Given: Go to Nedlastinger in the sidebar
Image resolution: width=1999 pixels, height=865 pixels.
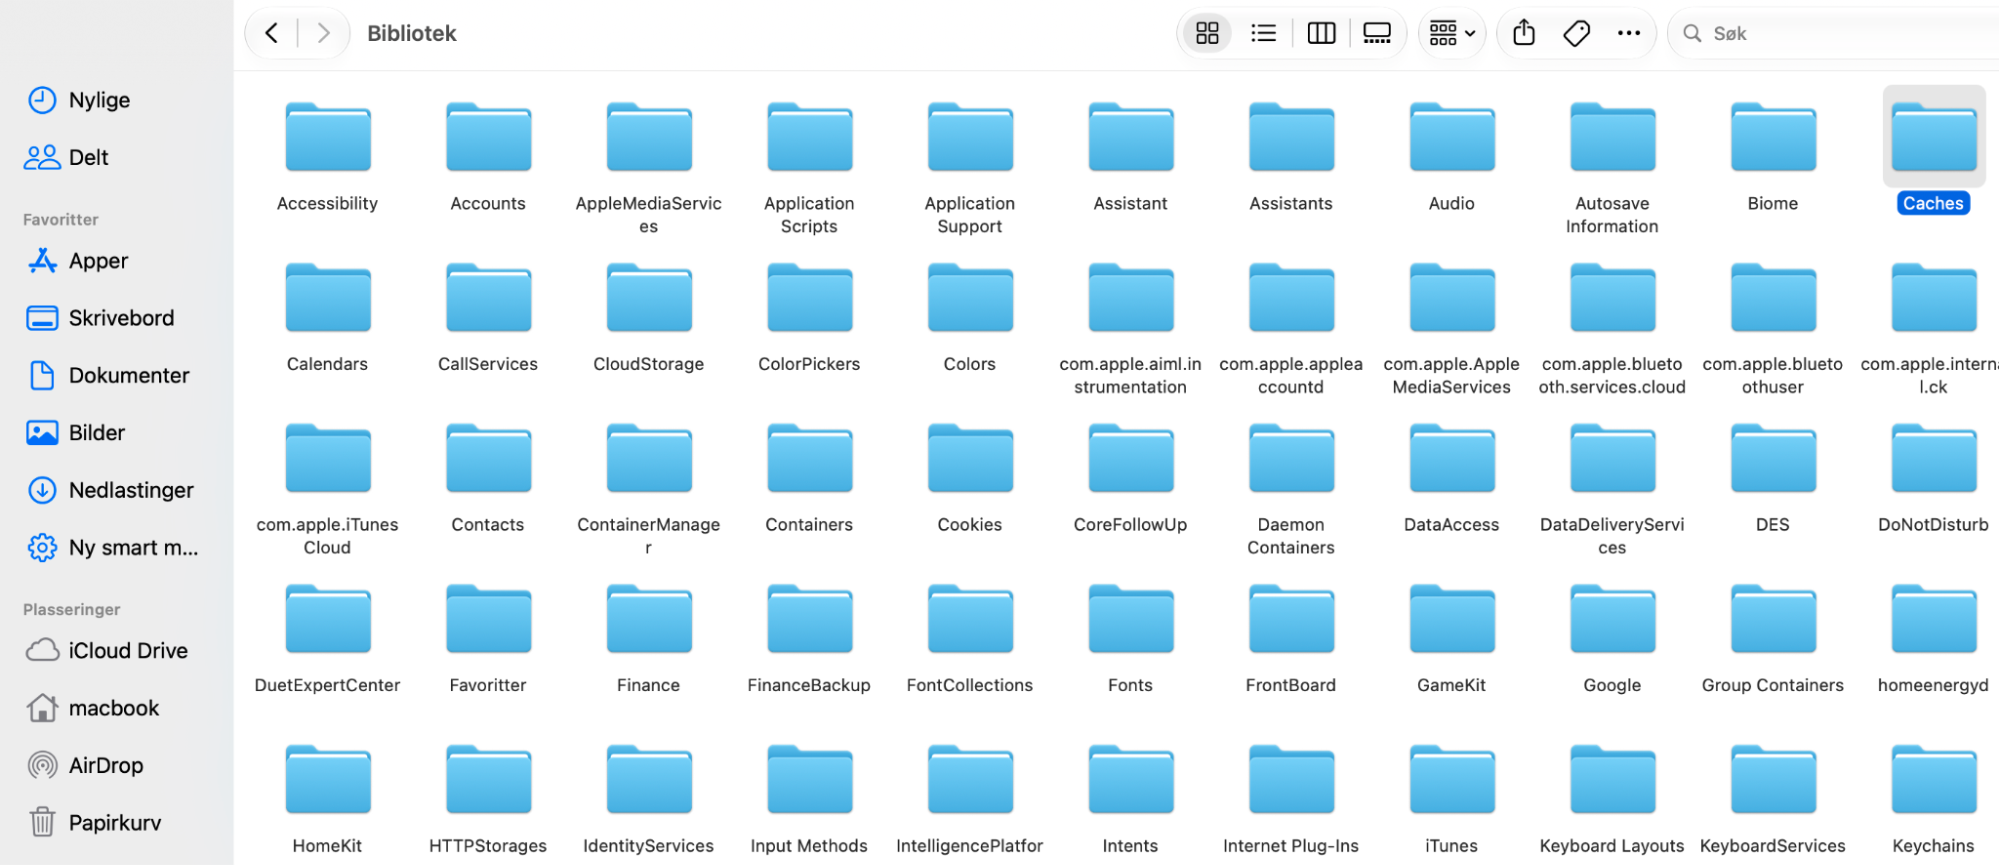Looking at the screenshot, I should point(117,490).
